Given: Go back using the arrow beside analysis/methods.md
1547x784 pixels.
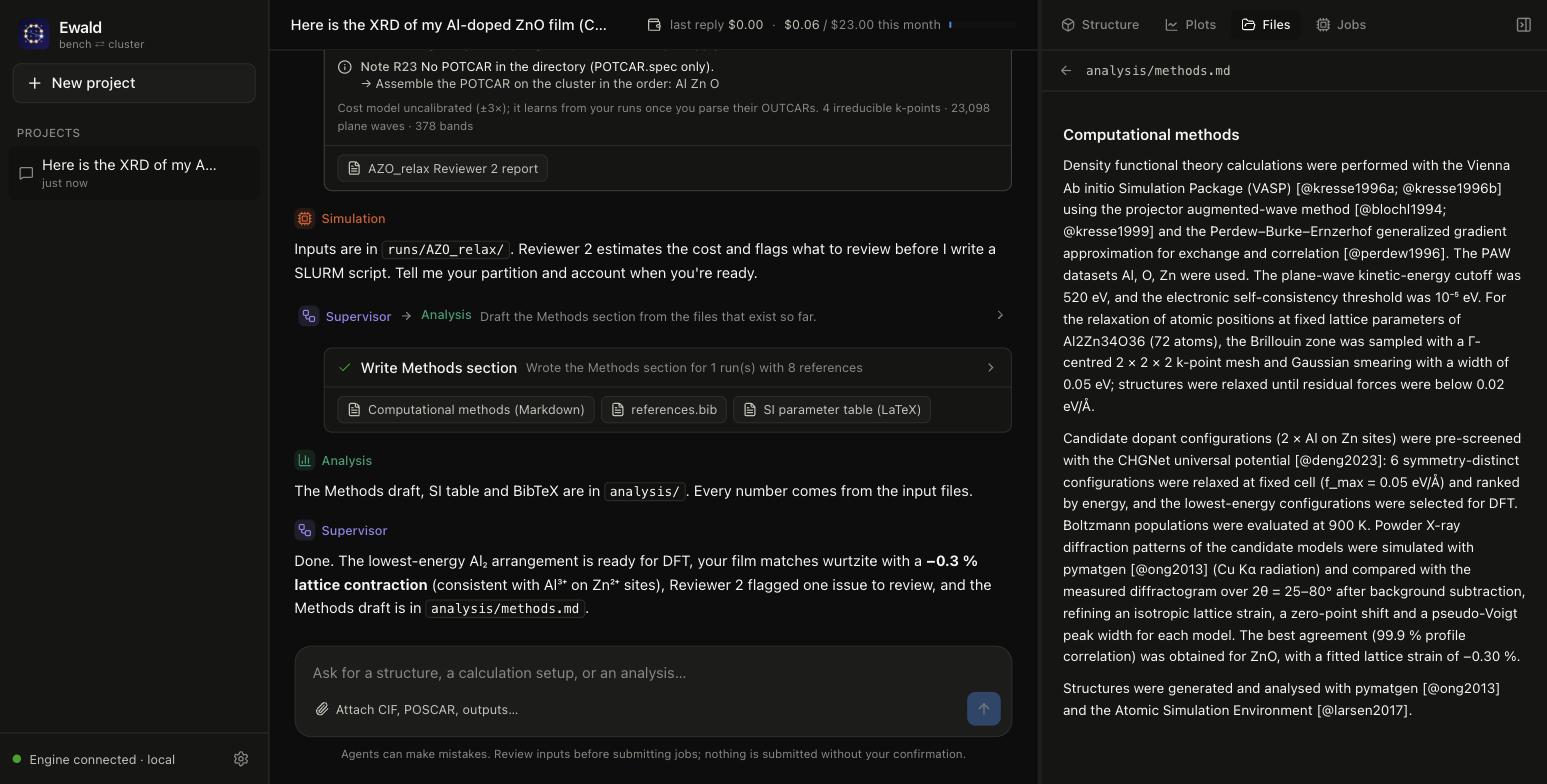Looking at the screenshot, I should [x=1066, y=71].
